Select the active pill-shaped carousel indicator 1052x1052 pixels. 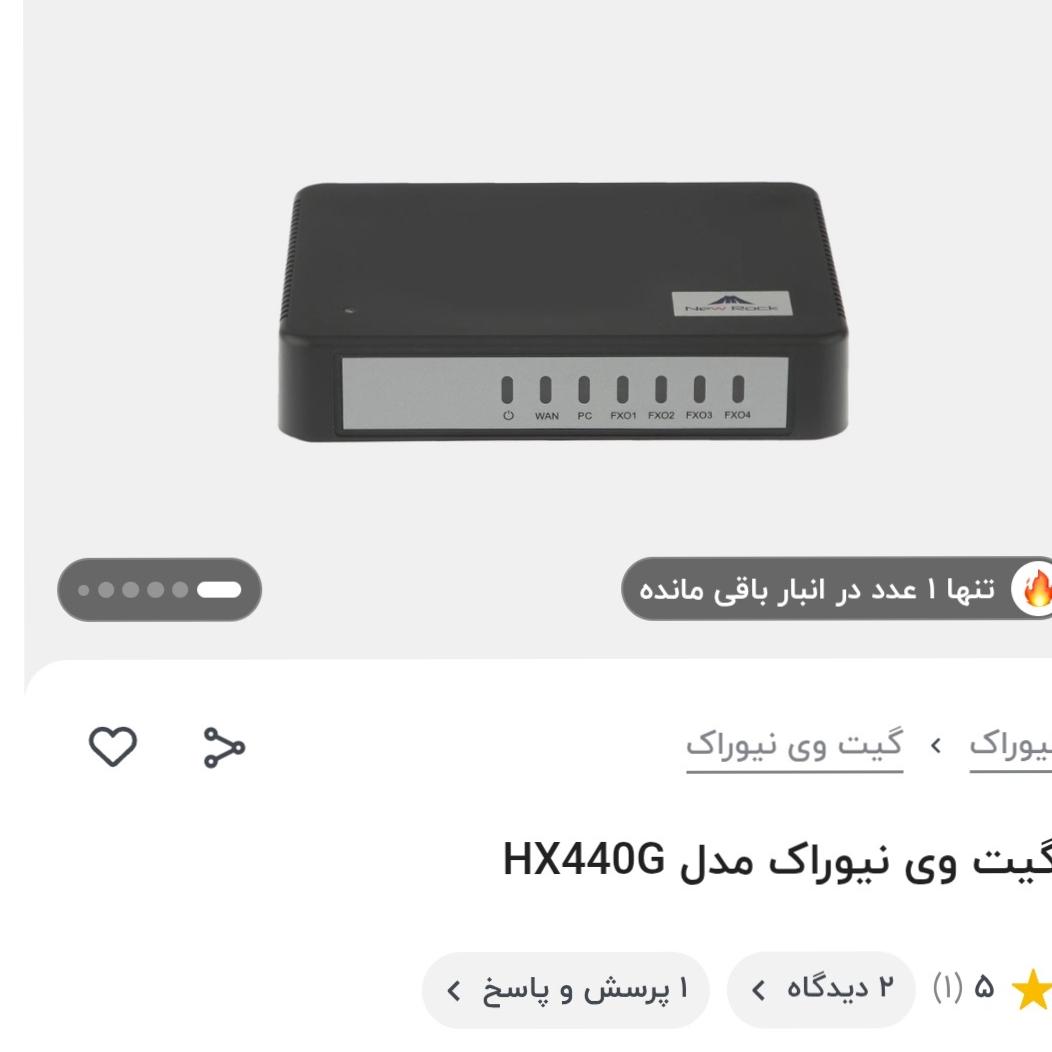click(x=219, y=590)
